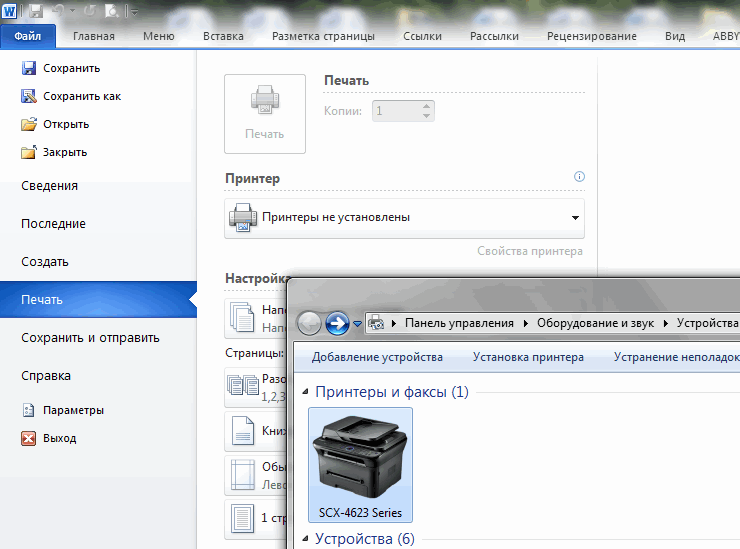This screenshot has height=549, width=740.
Task: Expand the printer selection dropdown
Action: click(x=575, y=217)
